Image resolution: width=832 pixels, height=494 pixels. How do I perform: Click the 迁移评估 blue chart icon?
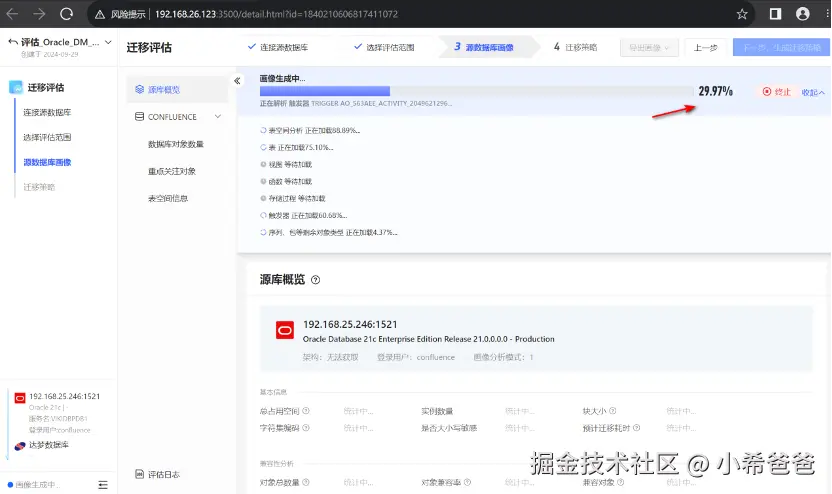tap(16, 87)
